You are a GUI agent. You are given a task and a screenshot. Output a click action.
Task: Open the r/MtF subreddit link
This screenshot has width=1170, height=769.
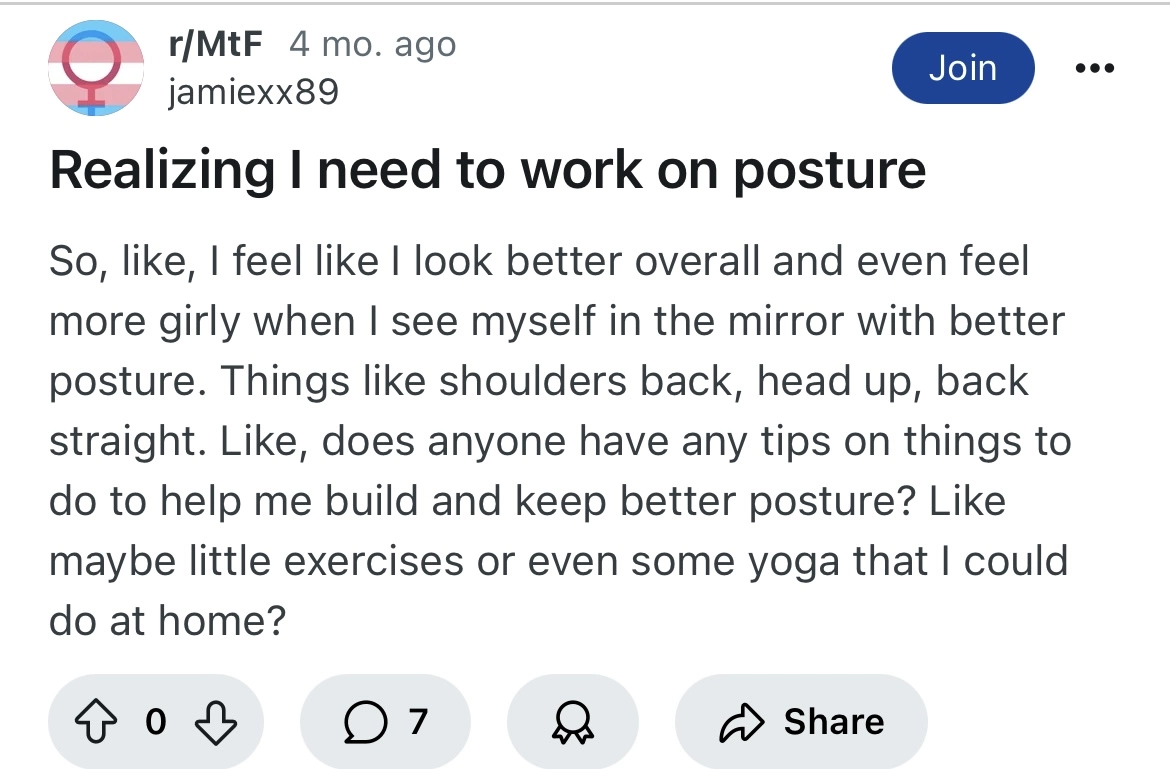218,45
